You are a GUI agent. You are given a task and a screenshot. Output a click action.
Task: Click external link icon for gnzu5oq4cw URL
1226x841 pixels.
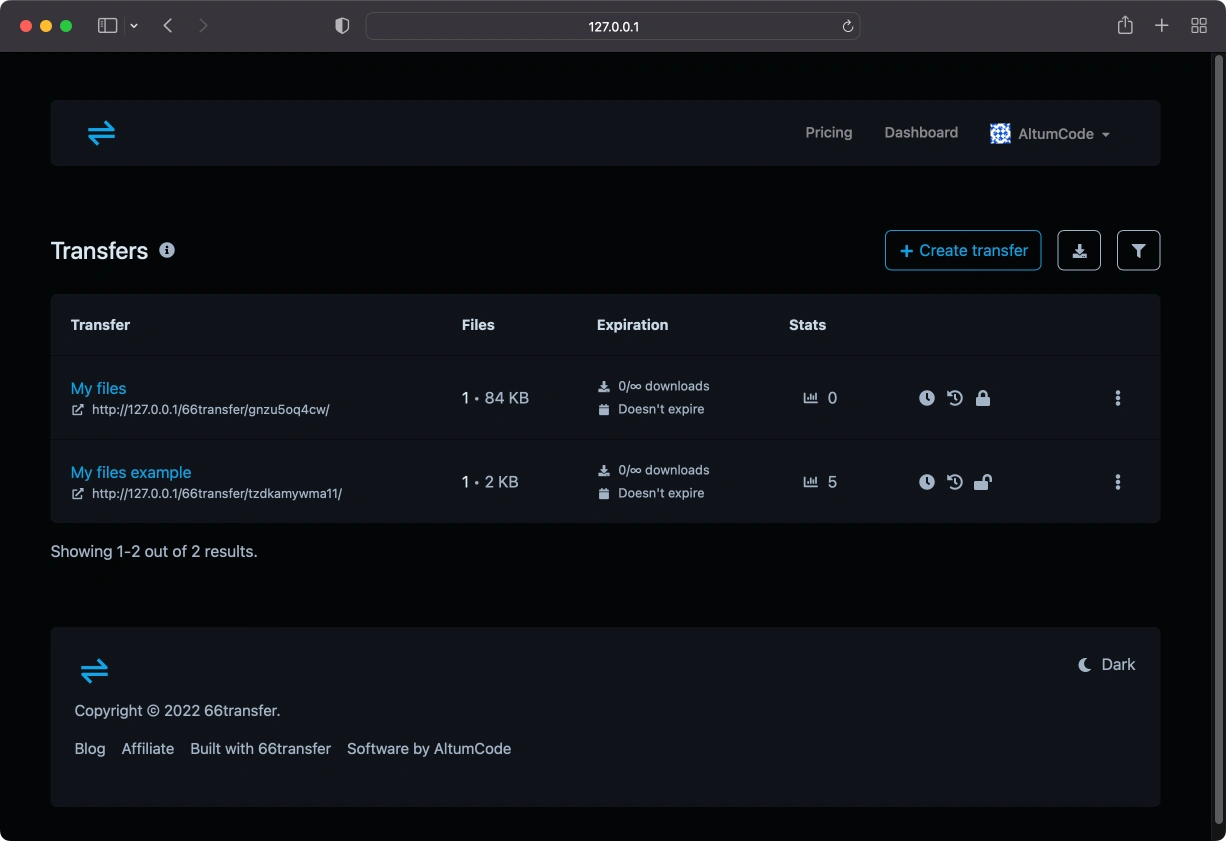78,410
